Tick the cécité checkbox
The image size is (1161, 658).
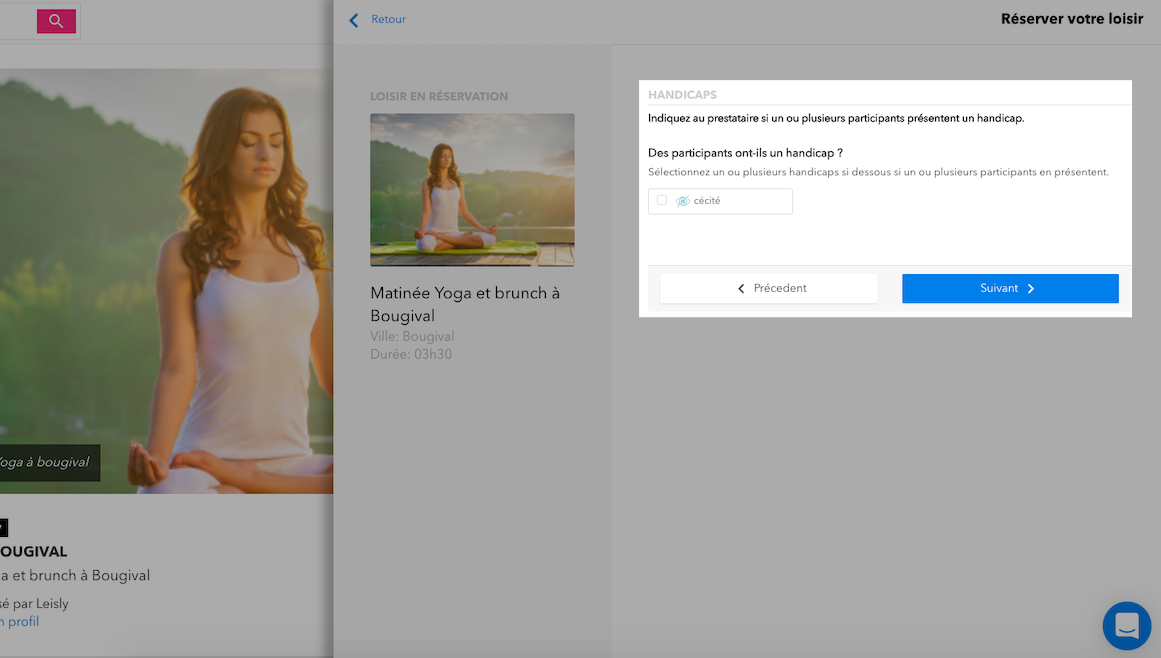[x=662, y=201]
